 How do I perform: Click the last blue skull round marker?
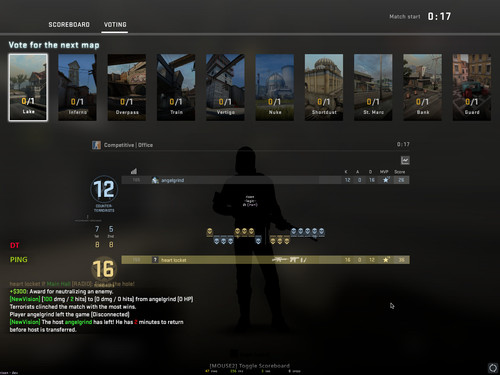[321, 231]
